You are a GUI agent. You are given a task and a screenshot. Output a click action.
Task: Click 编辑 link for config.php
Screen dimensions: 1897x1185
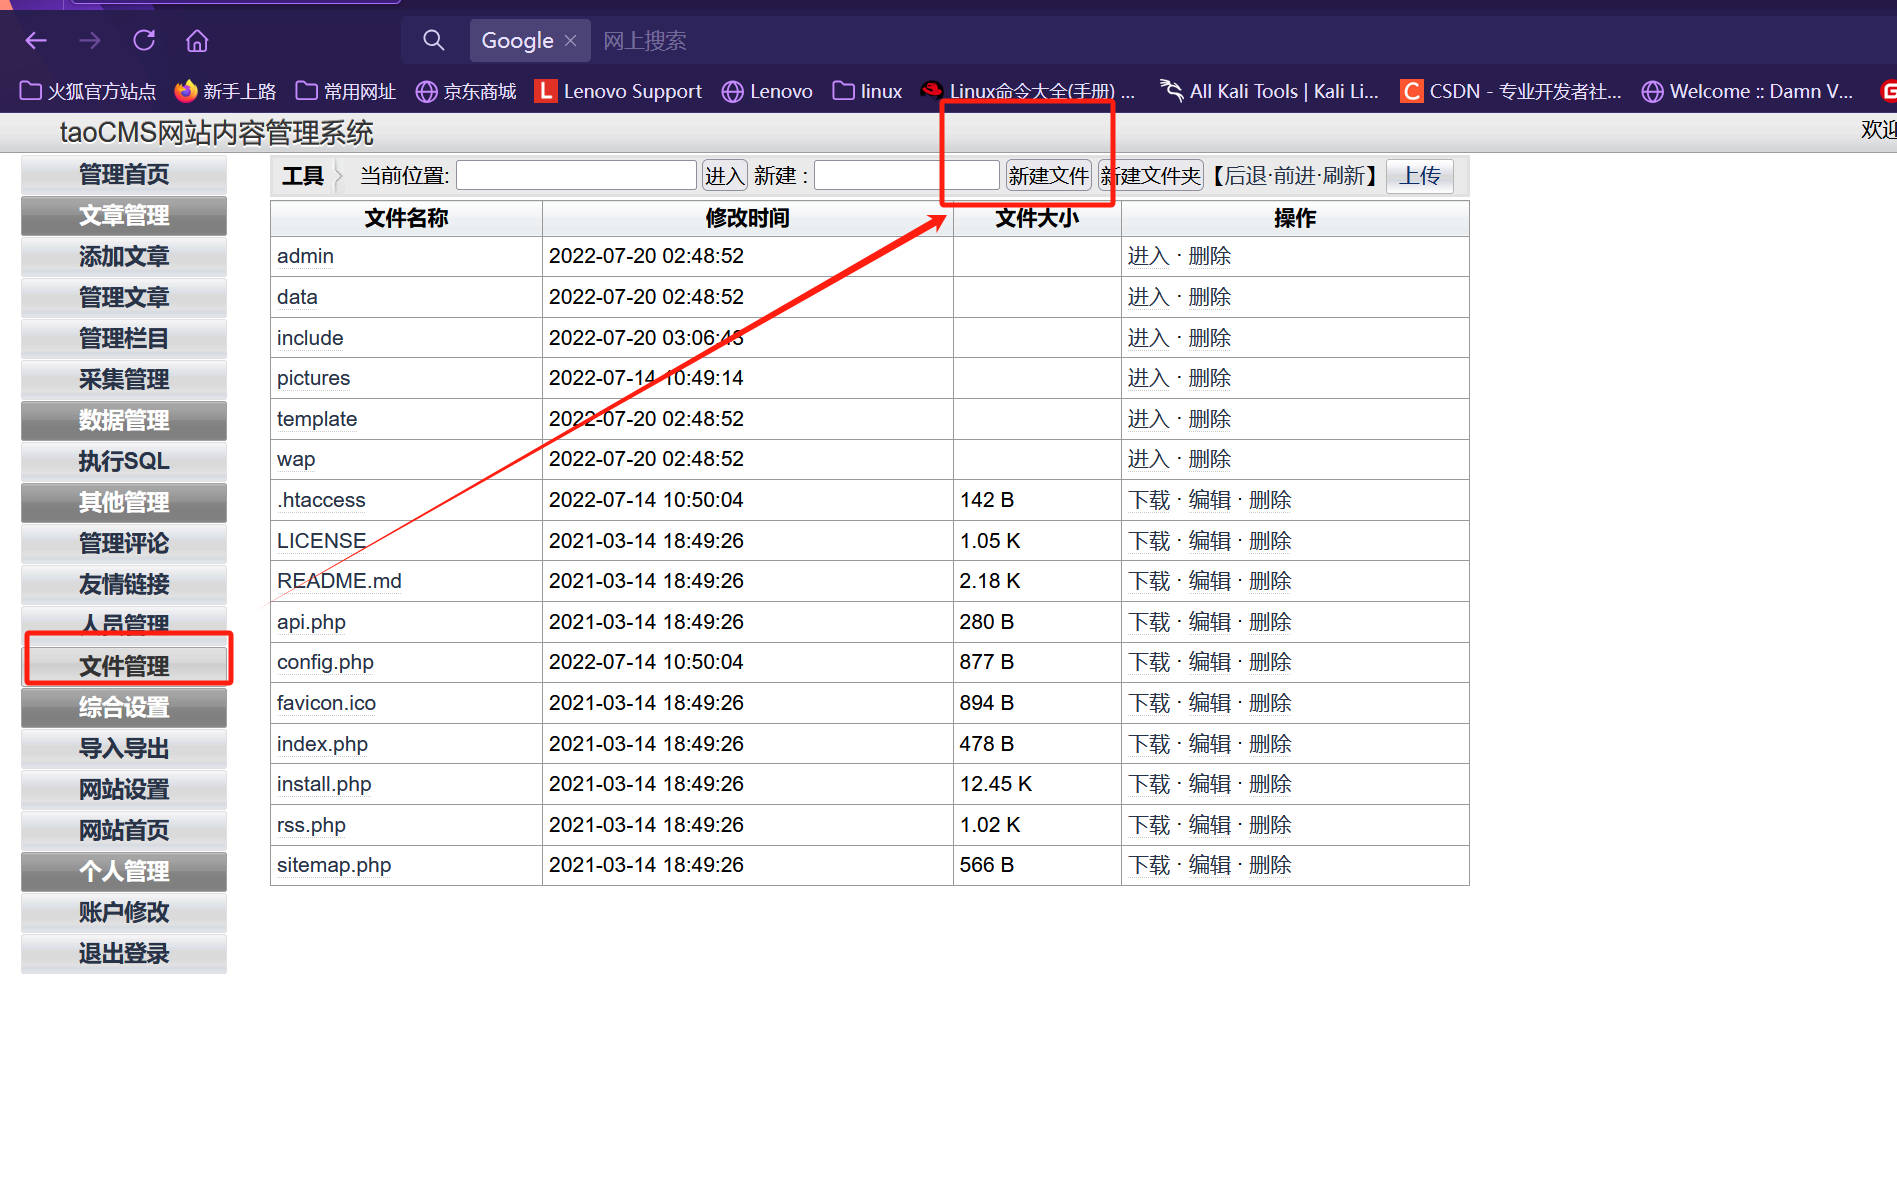click(x=1209, y=662)
